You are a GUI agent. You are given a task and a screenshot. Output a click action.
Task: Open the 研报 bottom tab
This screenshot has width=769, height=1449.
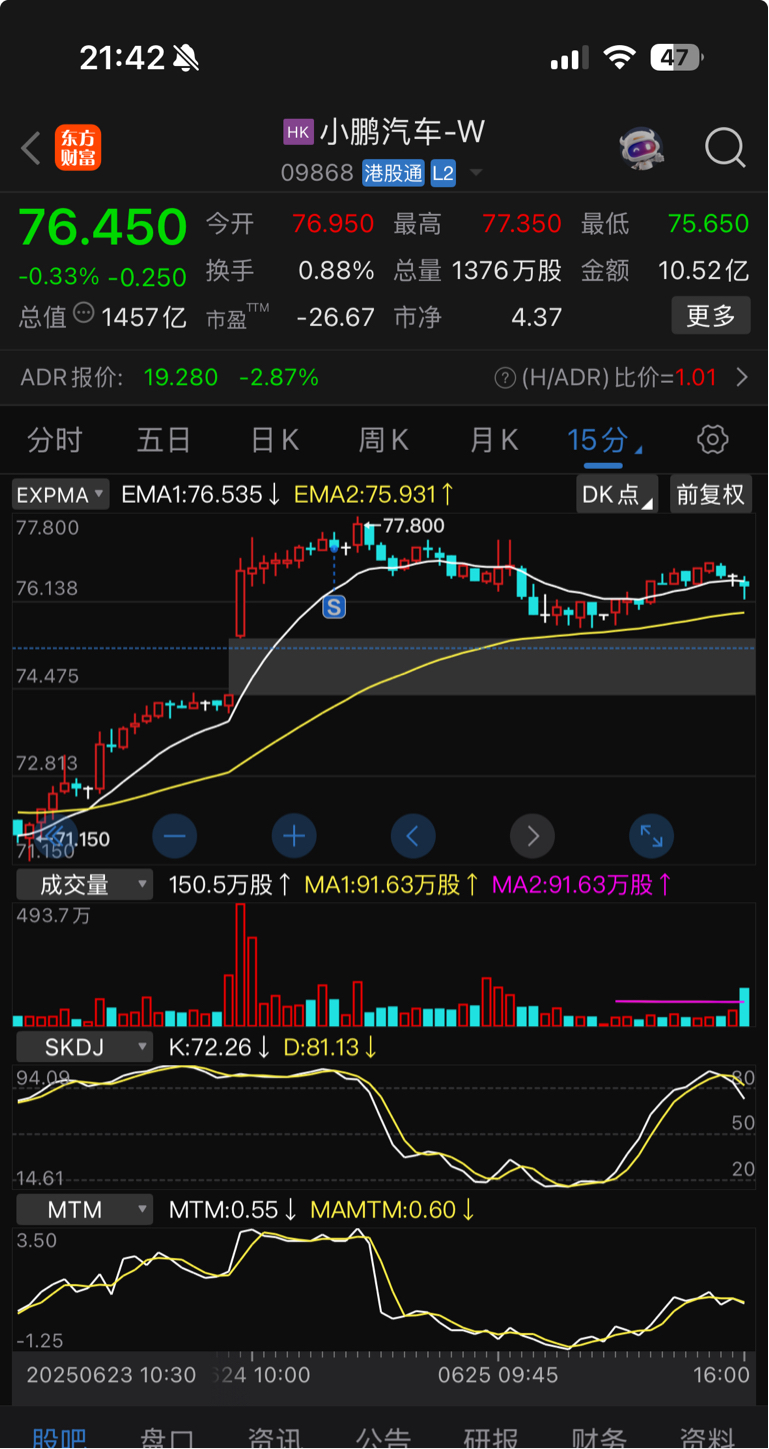pyautogui.click(x=491, y=1437)
